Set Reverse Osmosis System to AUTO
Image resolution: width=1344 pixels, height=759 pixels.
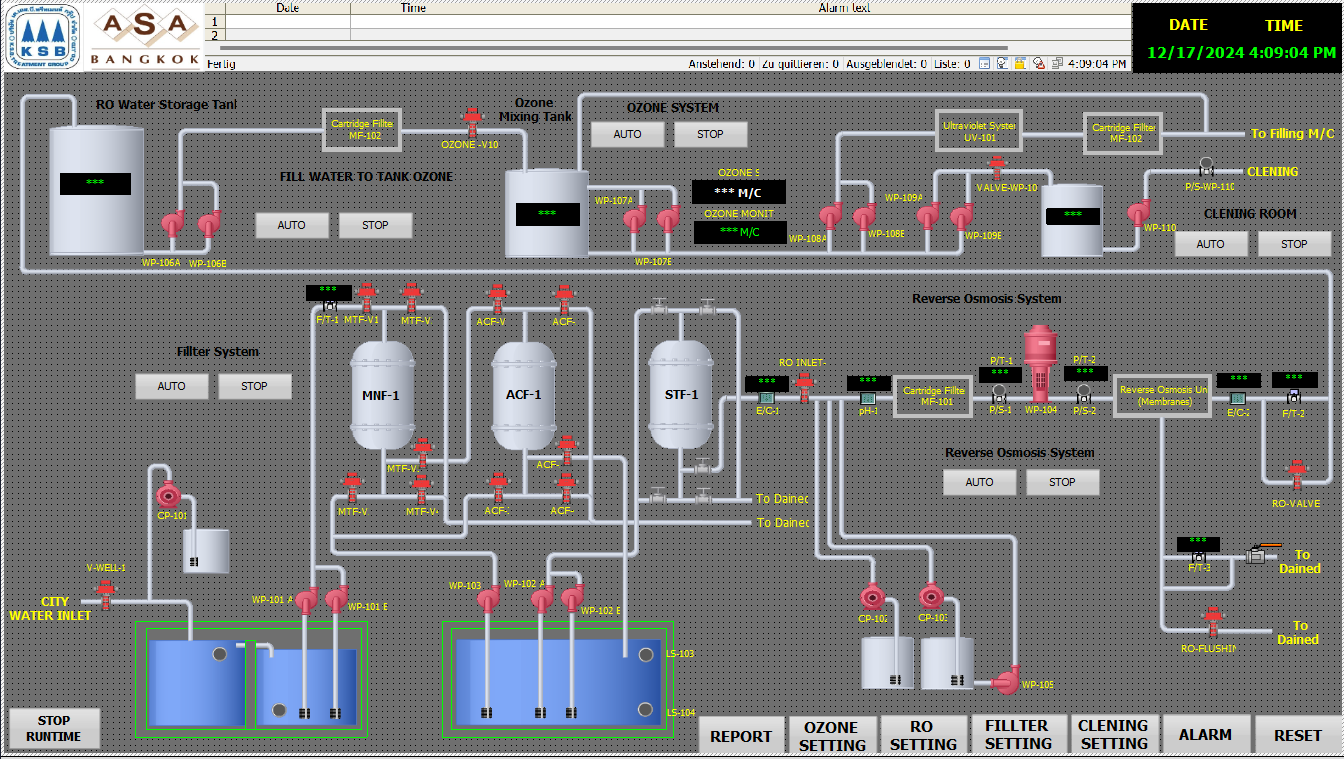(x=979, y=482)
